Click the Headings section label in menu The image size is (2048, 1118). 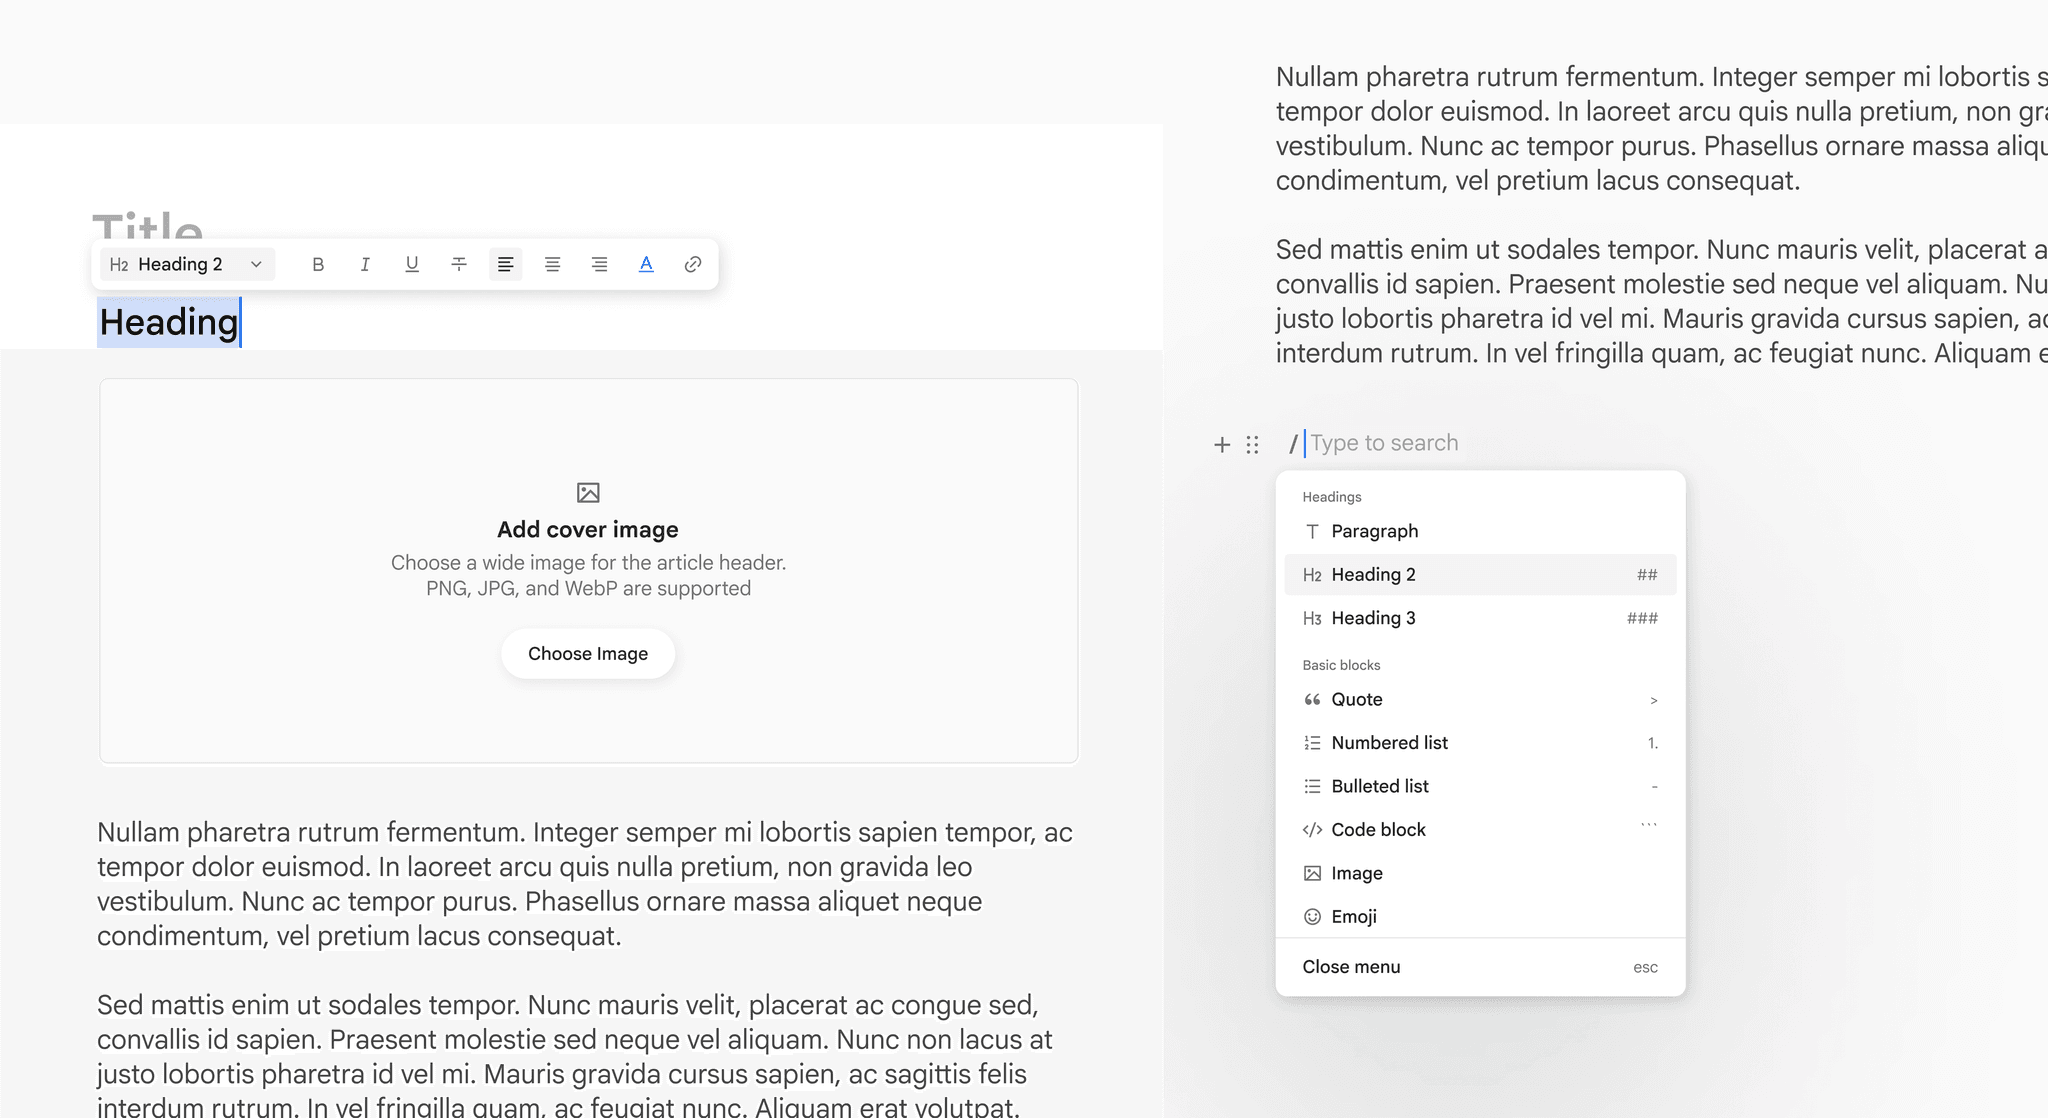coord(1332,497)
